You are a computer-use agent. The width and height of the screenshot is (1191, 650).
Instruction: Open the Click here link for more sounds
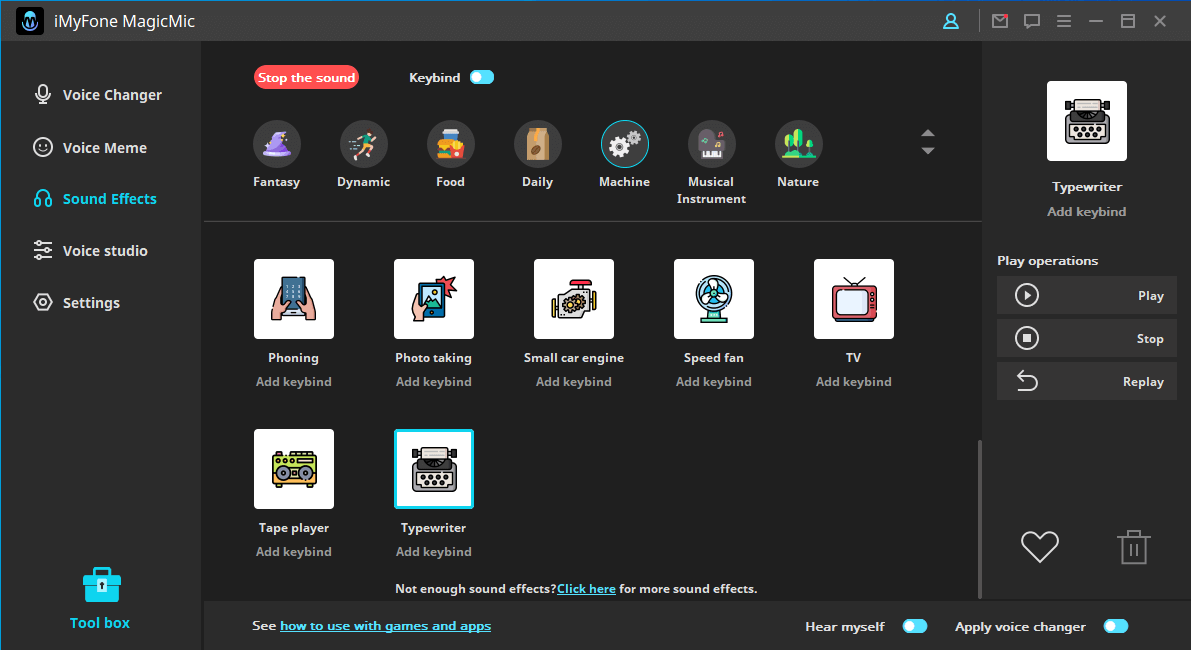point(586,588)
